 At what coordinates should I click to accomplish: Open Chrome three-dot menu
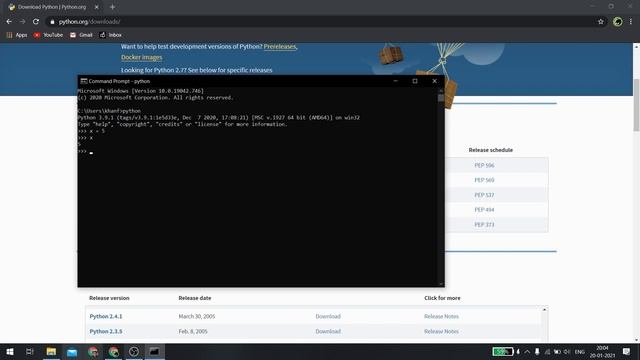[631, 22]
